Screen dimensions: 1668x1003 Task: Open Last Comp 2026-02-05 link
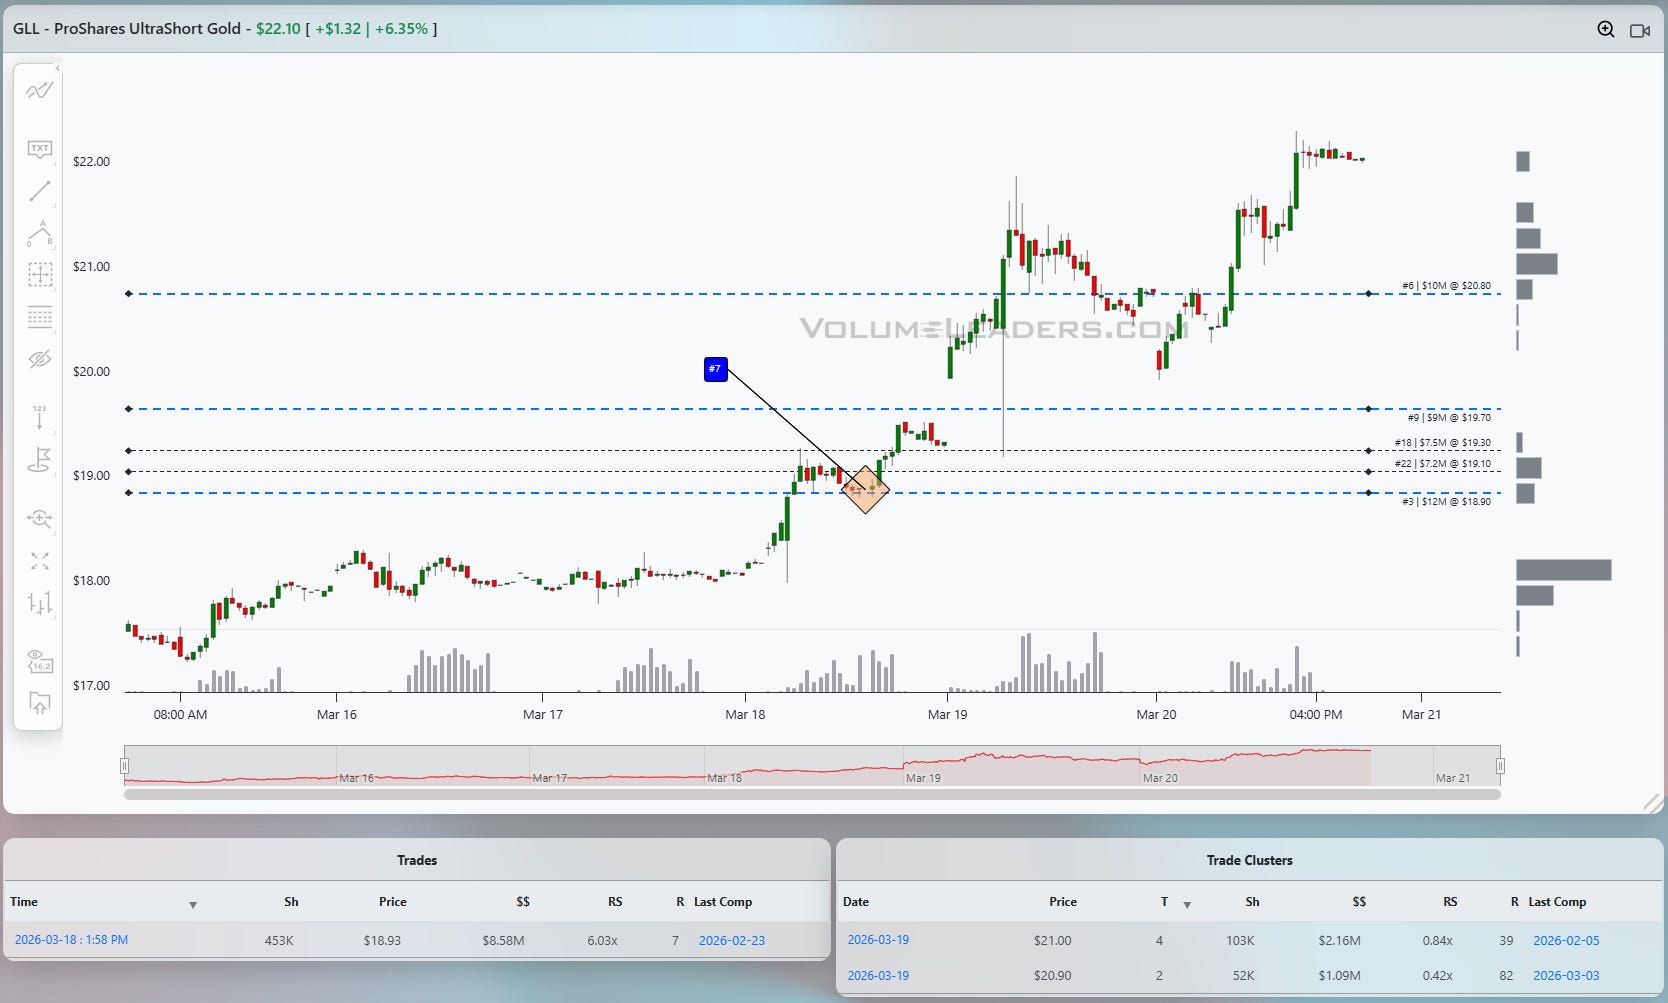point(1566,940)
